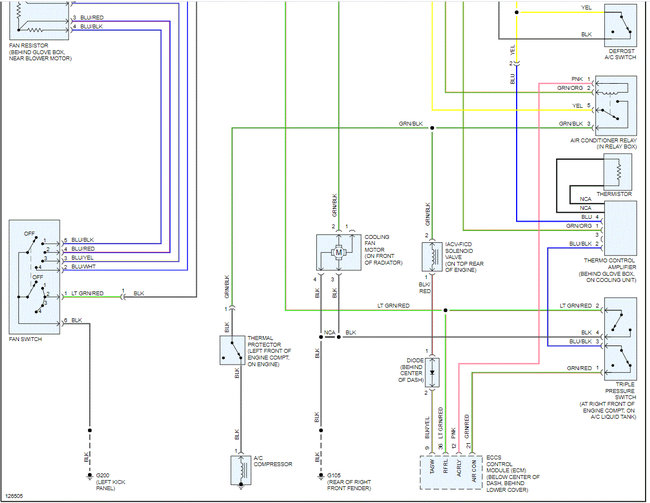Click the BLK/RED label below solenoid valve
The height and width of the screenshot is (503, 650).
point(425,288)
